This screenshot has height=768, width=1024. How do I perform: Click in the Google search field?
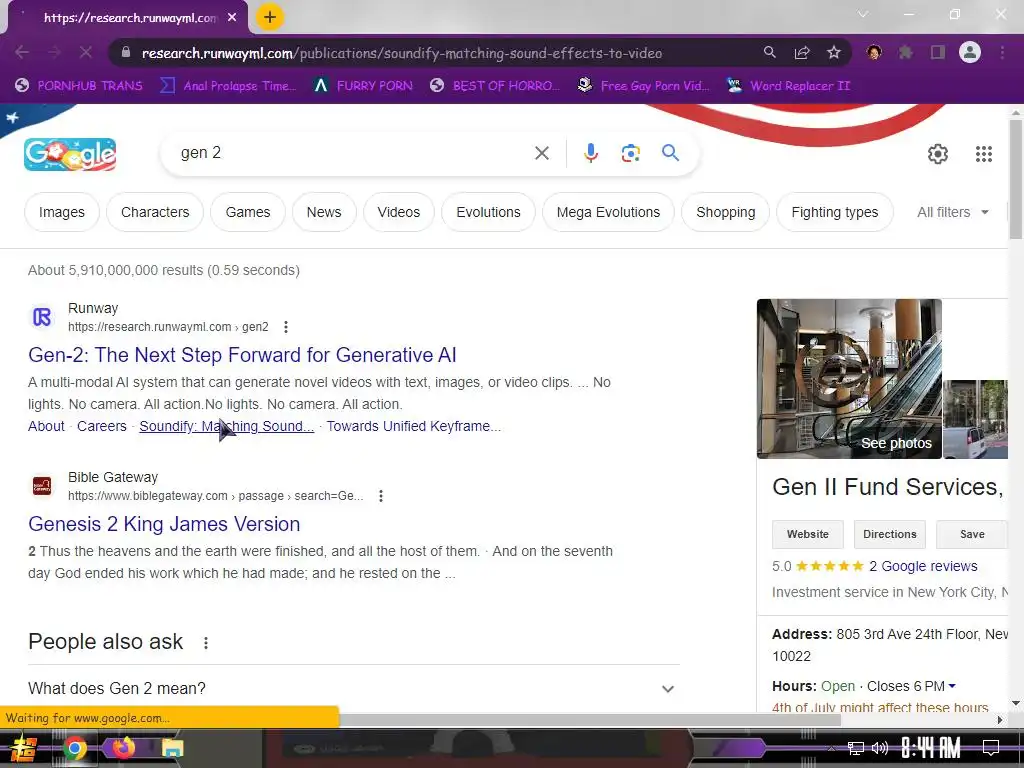coord(353,153)
